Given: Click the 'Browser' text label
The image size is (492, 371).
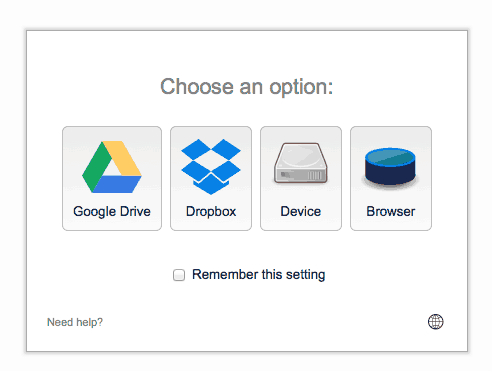Looking at the screenshot, I should tap(391, 211).
